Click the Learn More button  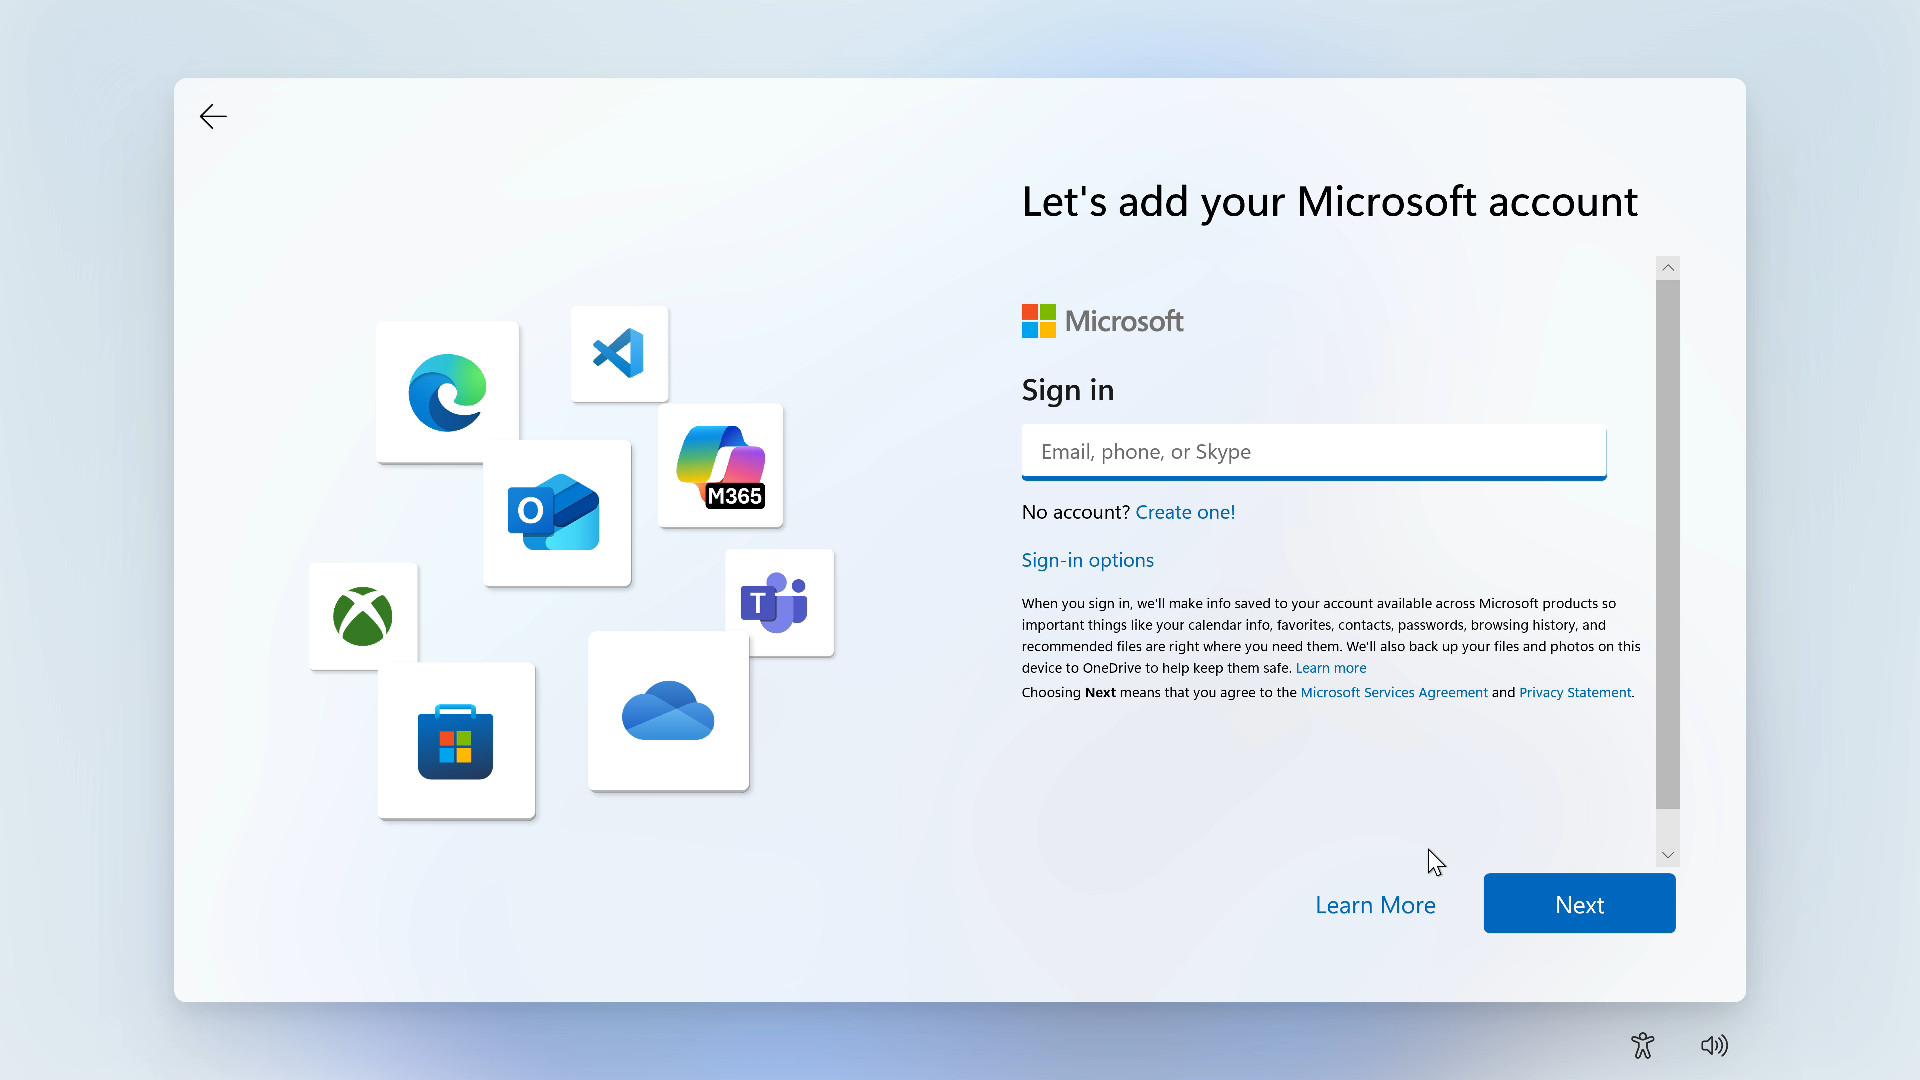click(1375, 905)
